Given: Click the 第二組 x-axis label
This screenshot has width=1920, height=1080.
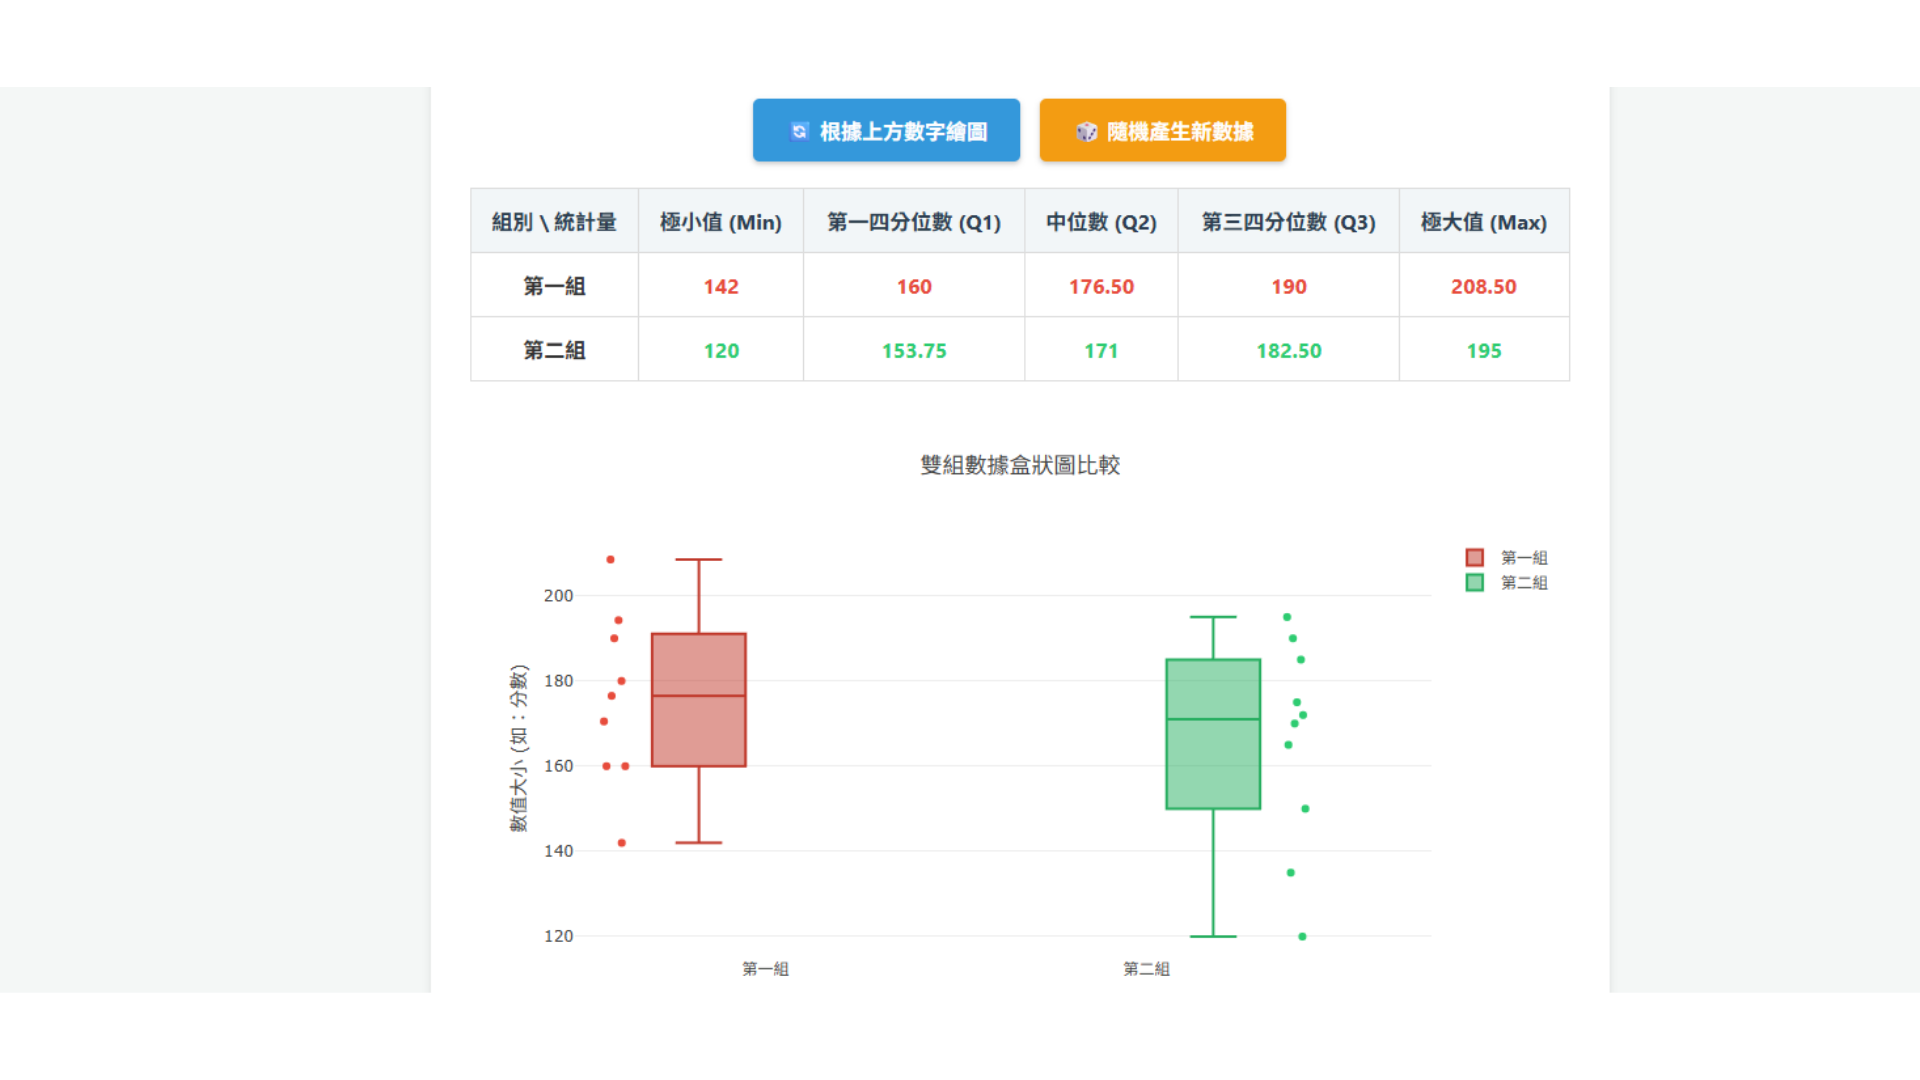Looking at the screenshot, I should pyautogui.click(x=1146, y=968).
